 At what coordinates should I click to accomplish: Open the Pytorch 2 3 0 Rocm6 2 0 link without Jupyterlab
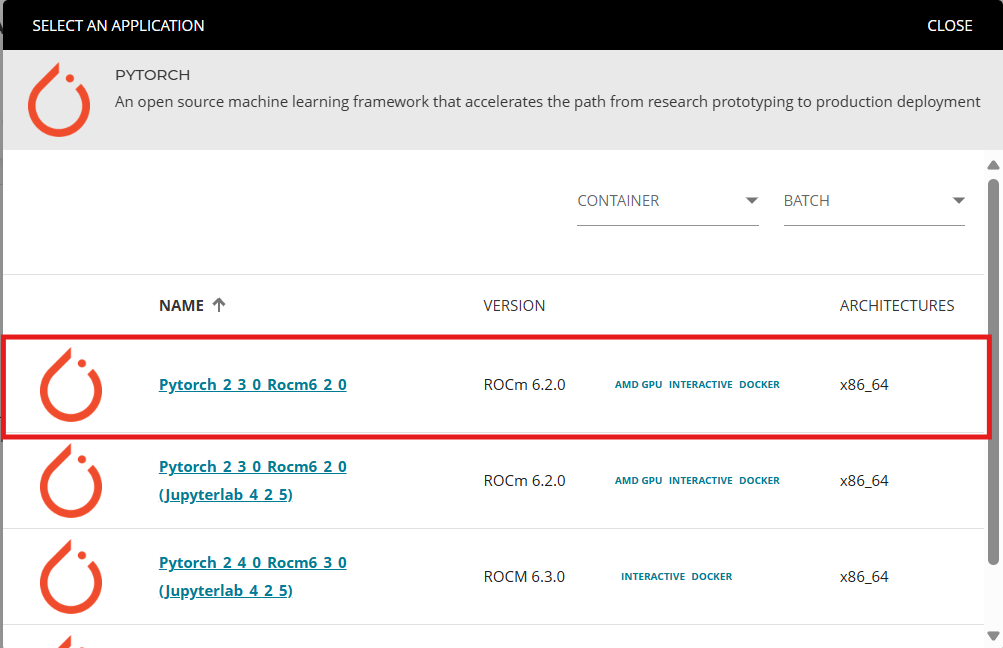click(253, 384)
